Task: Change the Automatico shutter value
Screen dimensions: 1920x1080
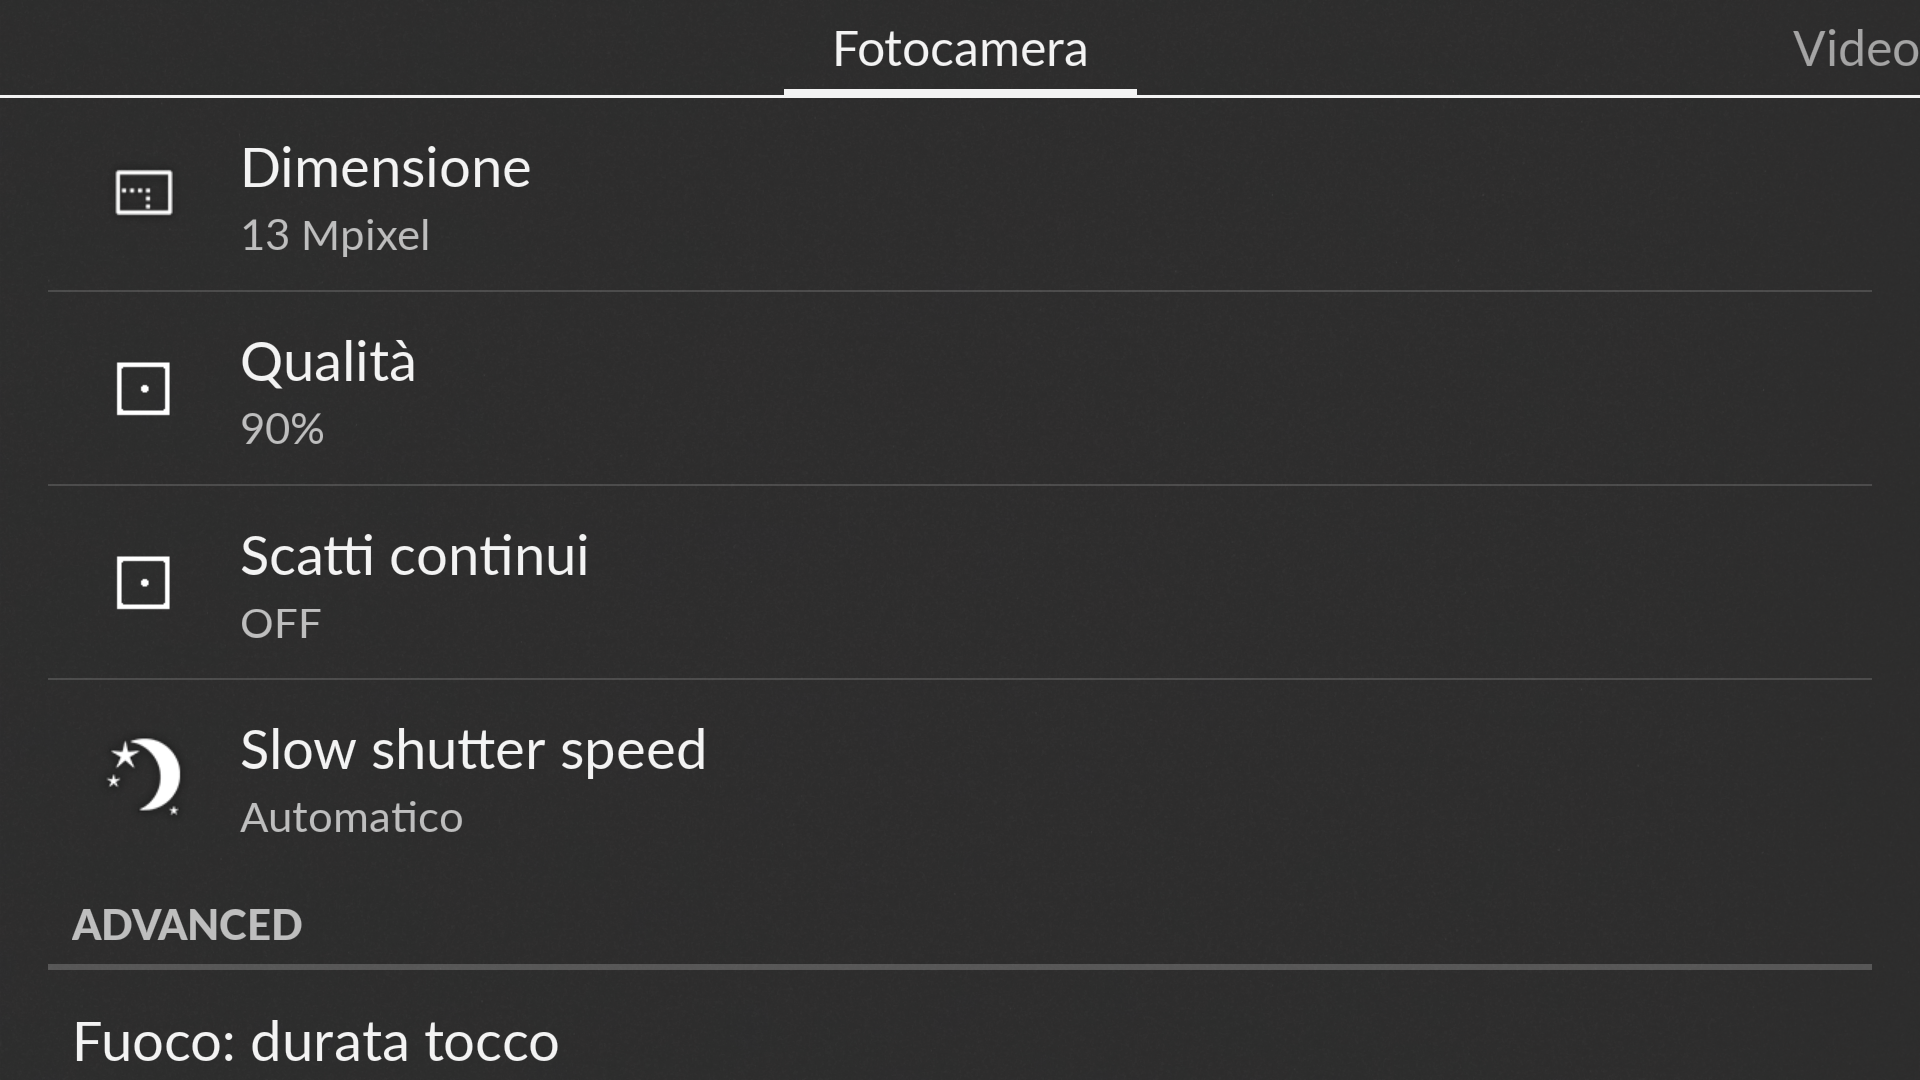Action: tap(352, 818)
